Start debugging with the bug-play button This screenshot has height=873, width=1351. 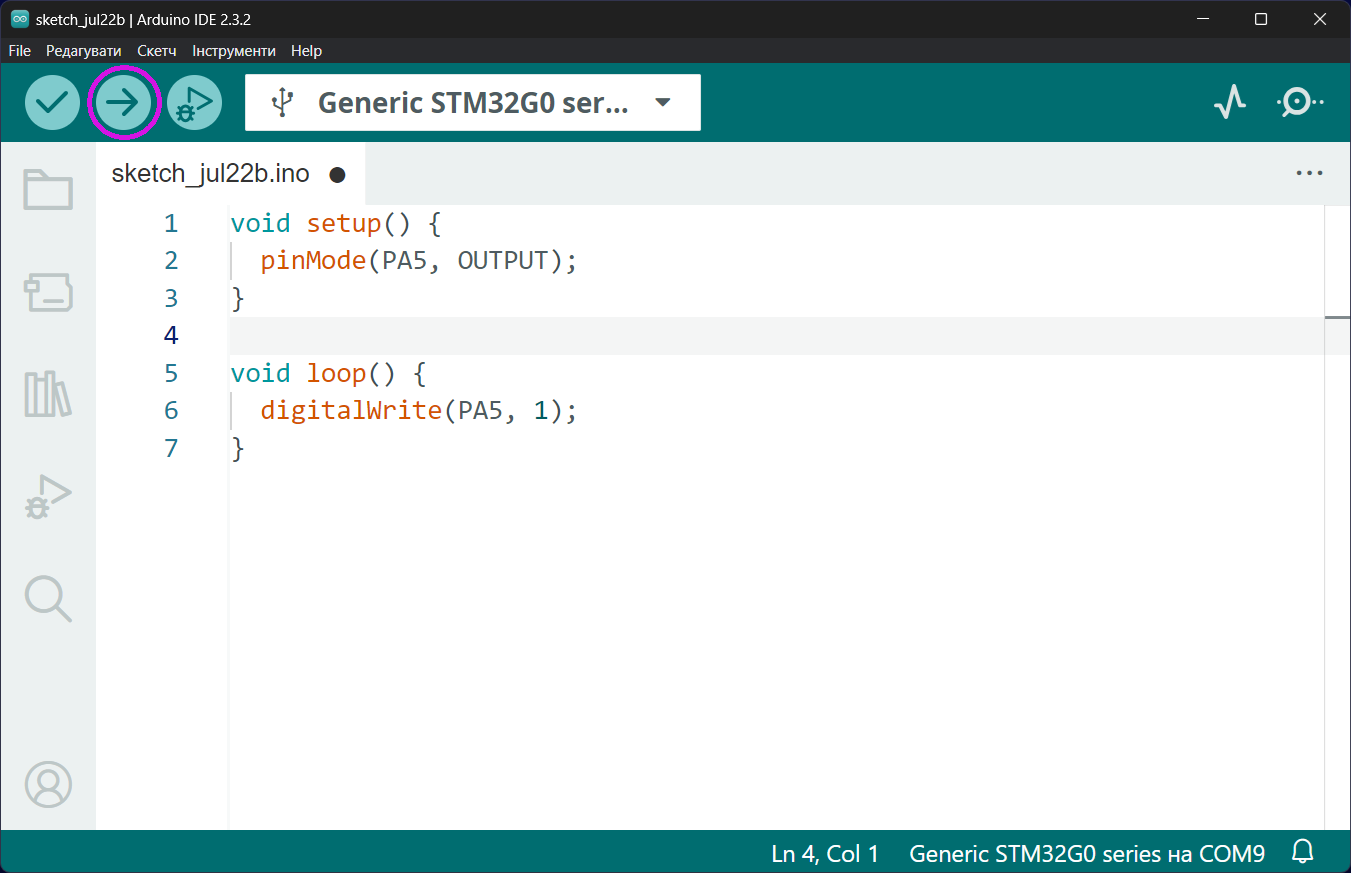pos(194,102)
